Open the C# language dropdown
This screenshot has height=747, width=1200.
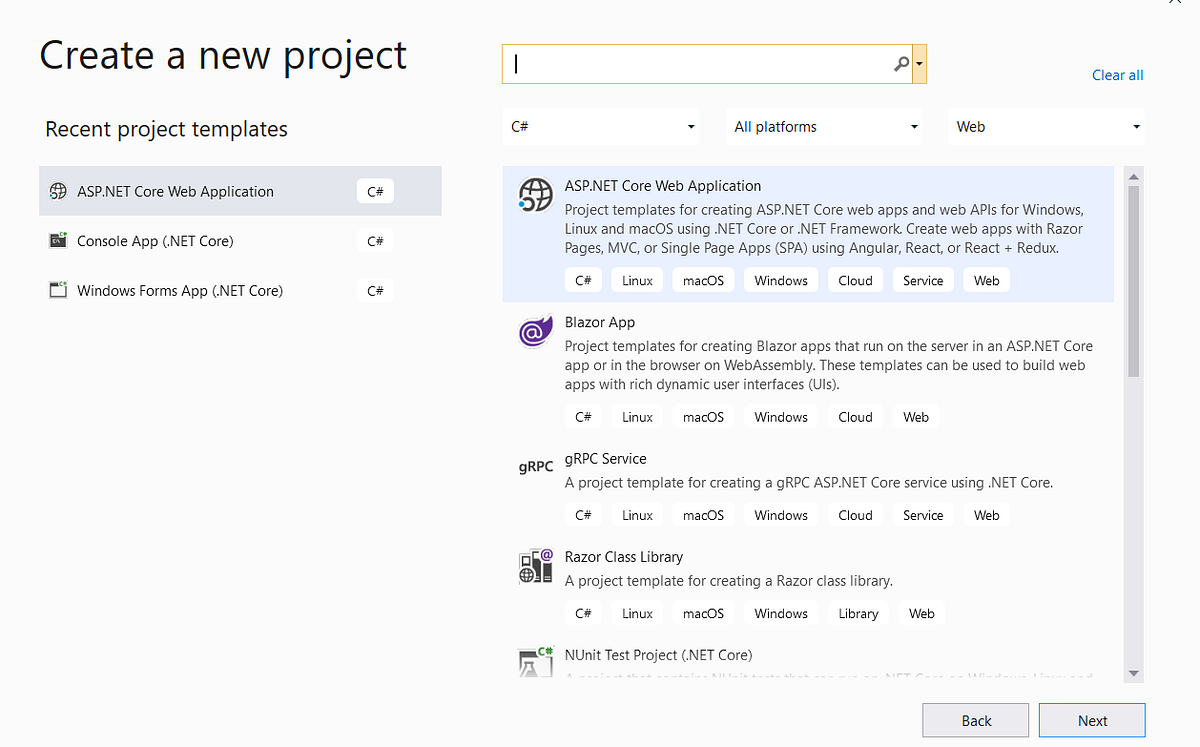(600, 126)
